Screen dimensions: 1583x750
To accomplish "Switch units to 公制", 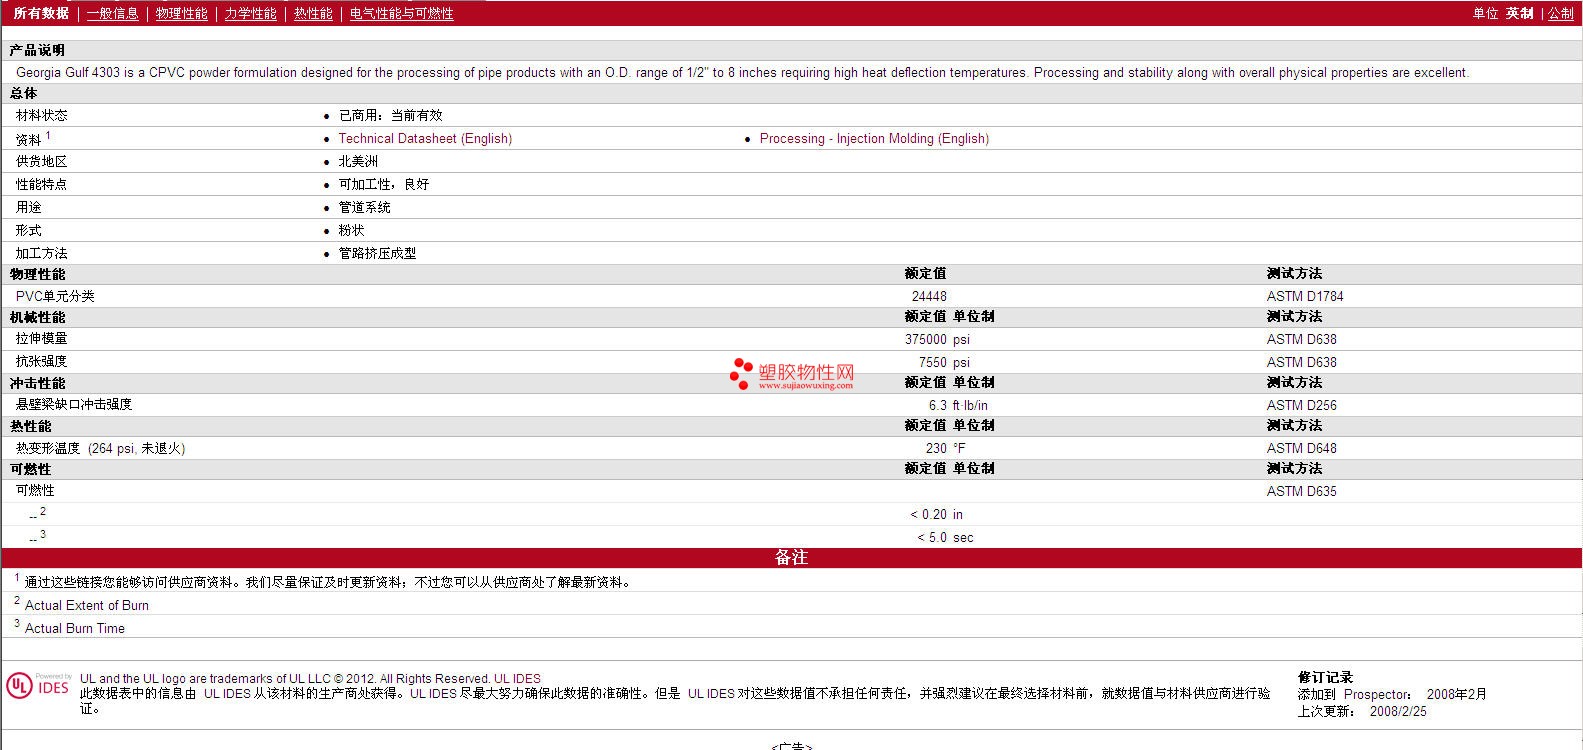I will [x=1561, y=13].
